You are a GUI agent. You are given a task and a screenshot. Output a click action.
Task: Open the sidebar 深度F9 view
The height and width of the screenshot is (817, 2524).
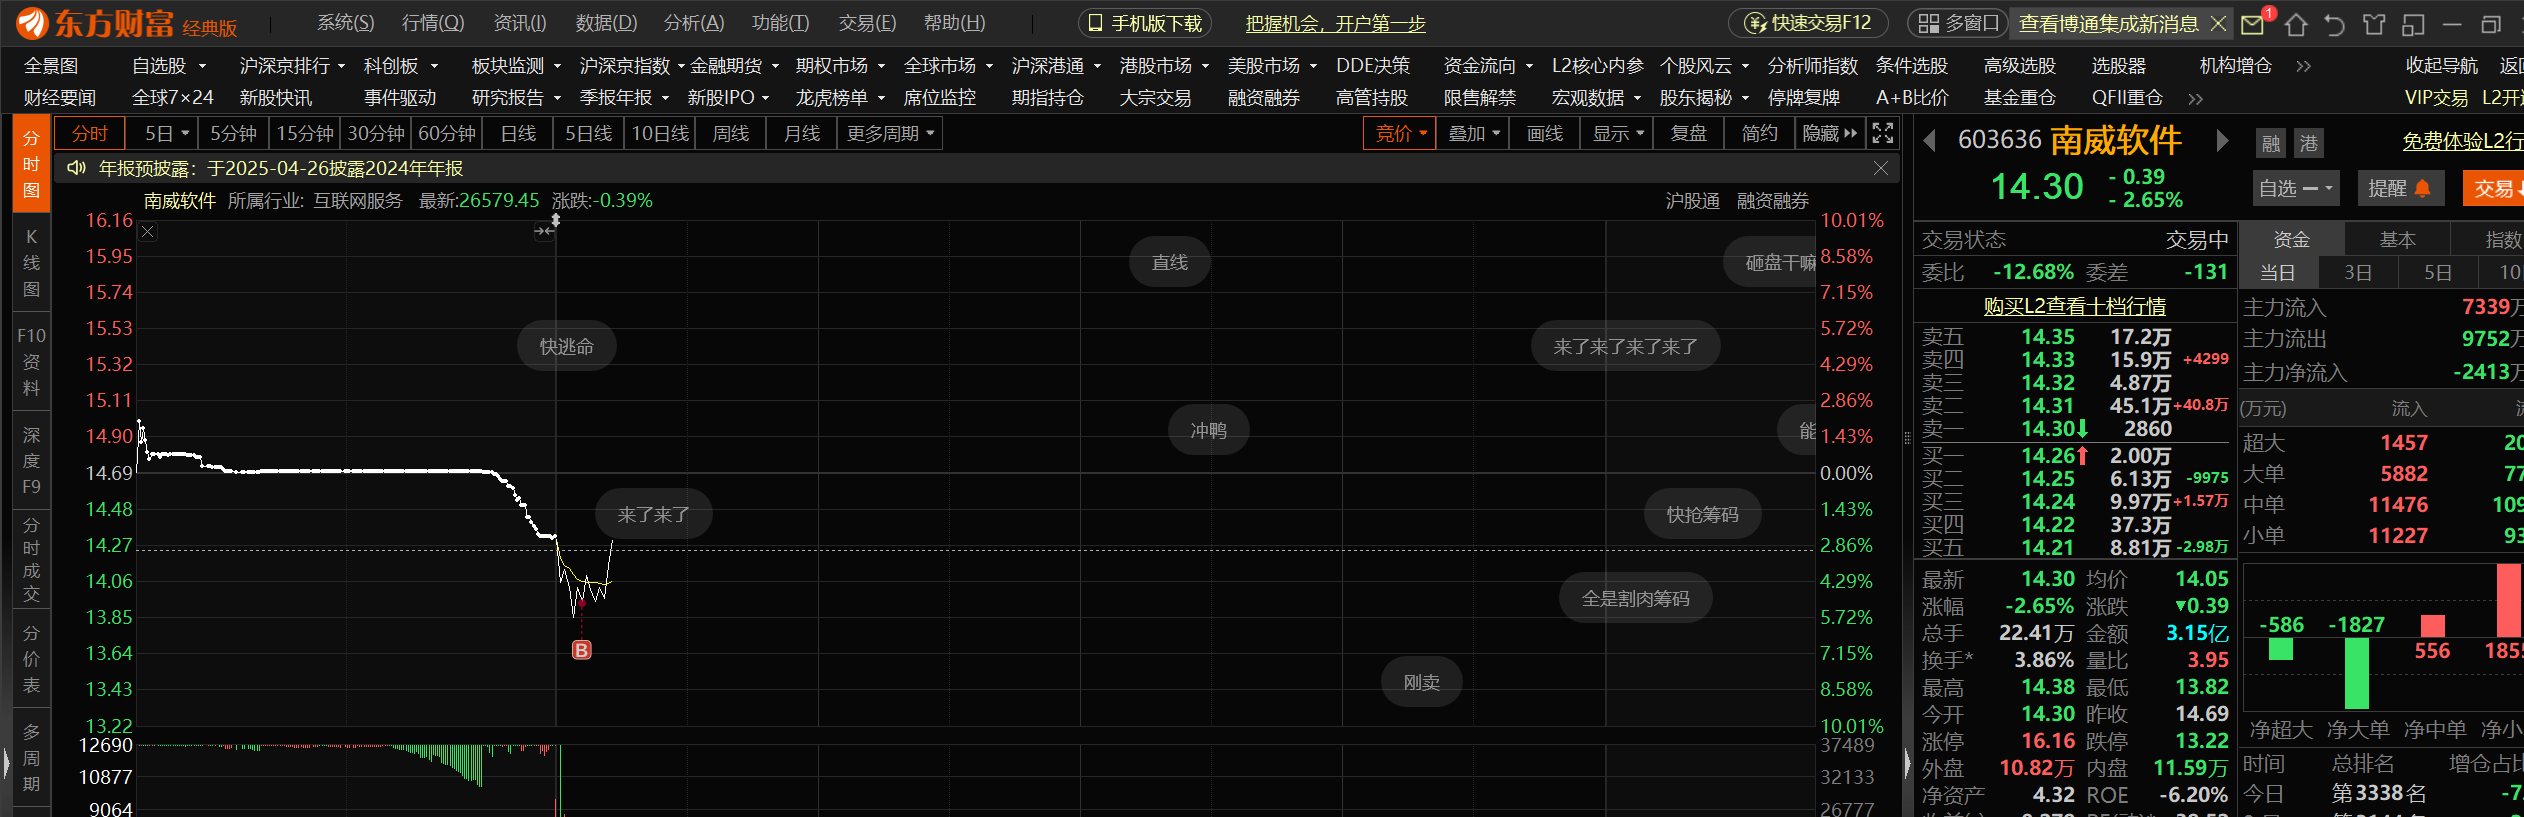coord(31,460)
